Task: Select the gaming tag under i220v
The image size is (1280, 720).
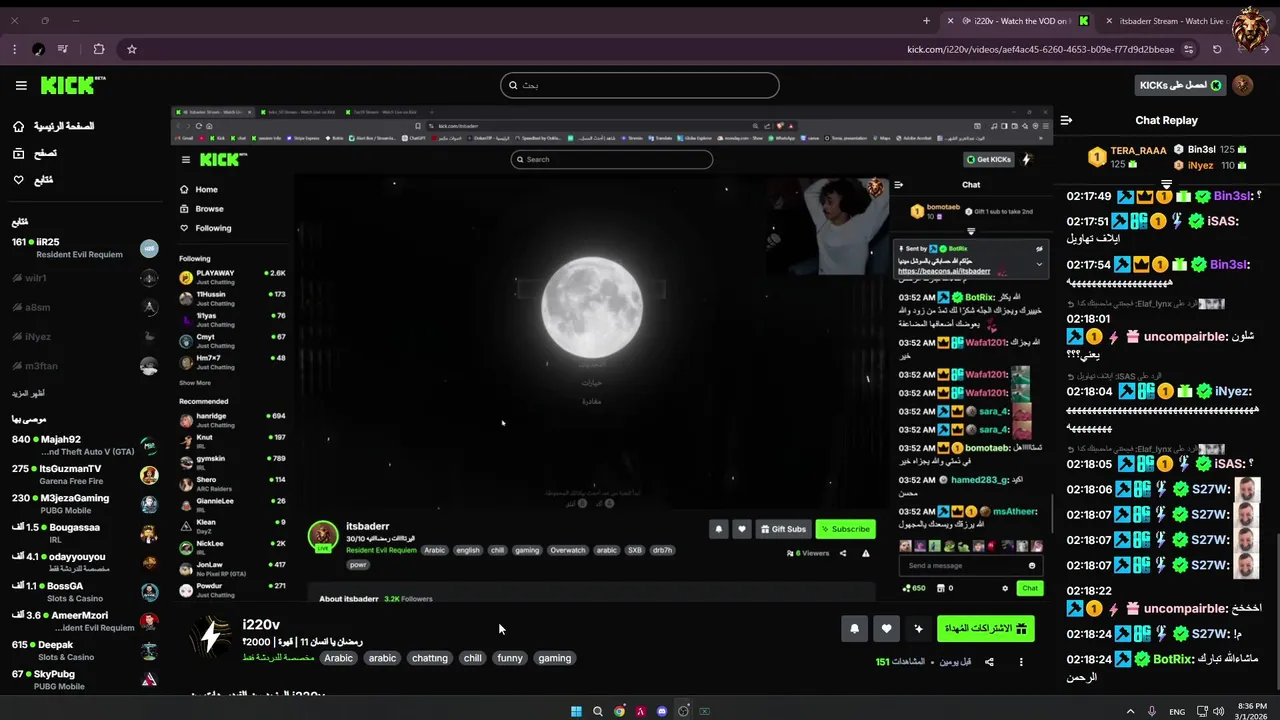Action: tap(554, 658)
